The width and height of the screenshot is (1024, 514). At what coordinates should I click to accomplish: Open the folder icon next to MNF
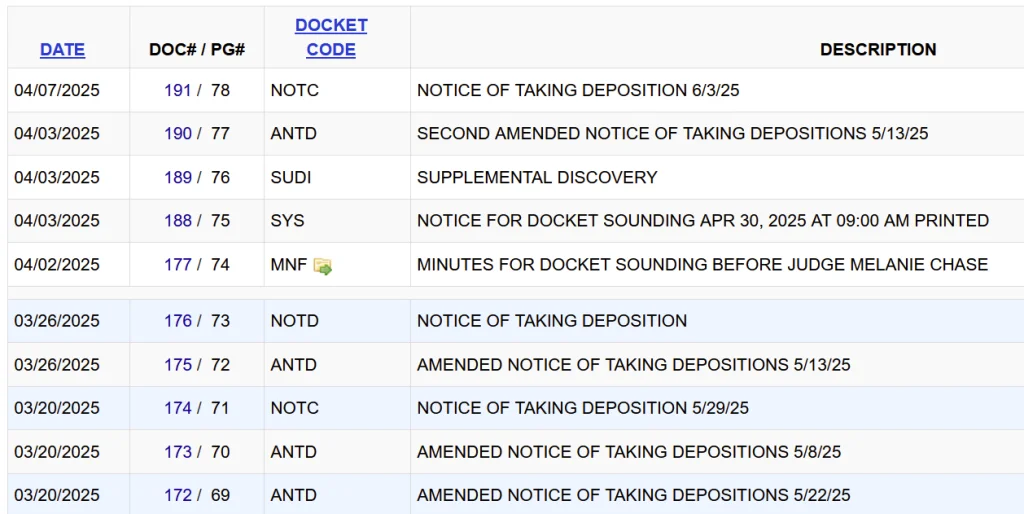tap(322, 266)
